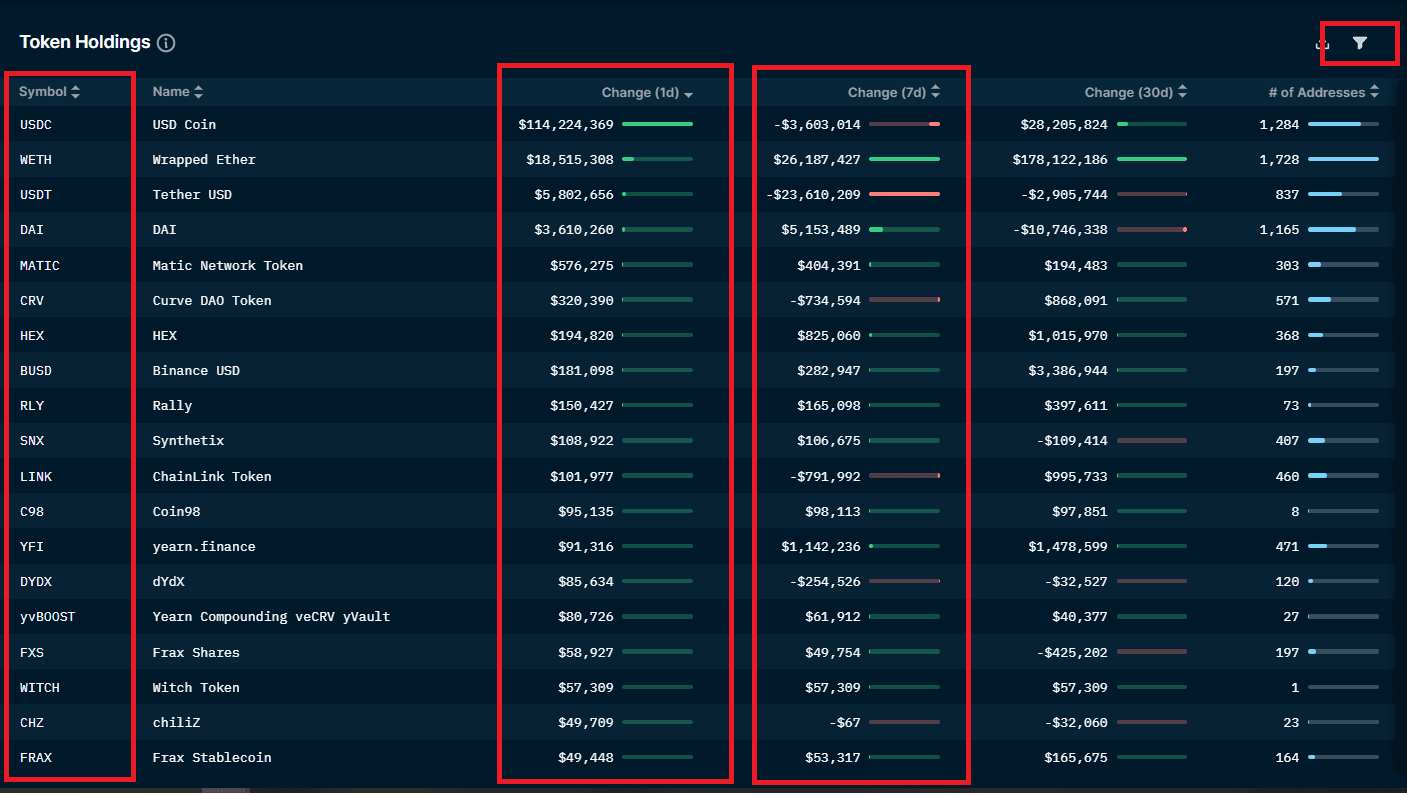1407x796 pixels.
Task: Select the -$23,610,209 7d change value
Action: click(813, 195)
